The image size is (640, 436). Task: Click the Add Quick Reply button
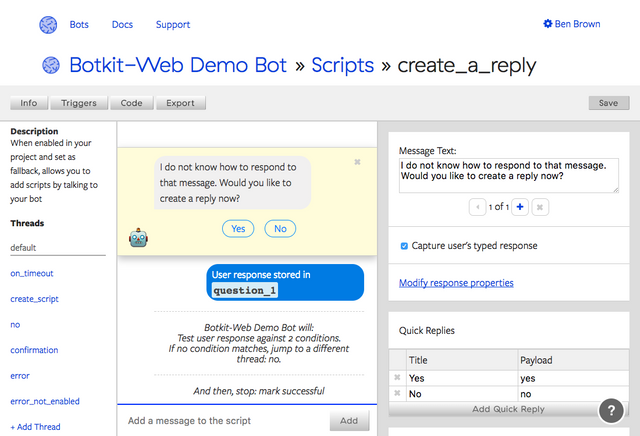click(509, 409)
